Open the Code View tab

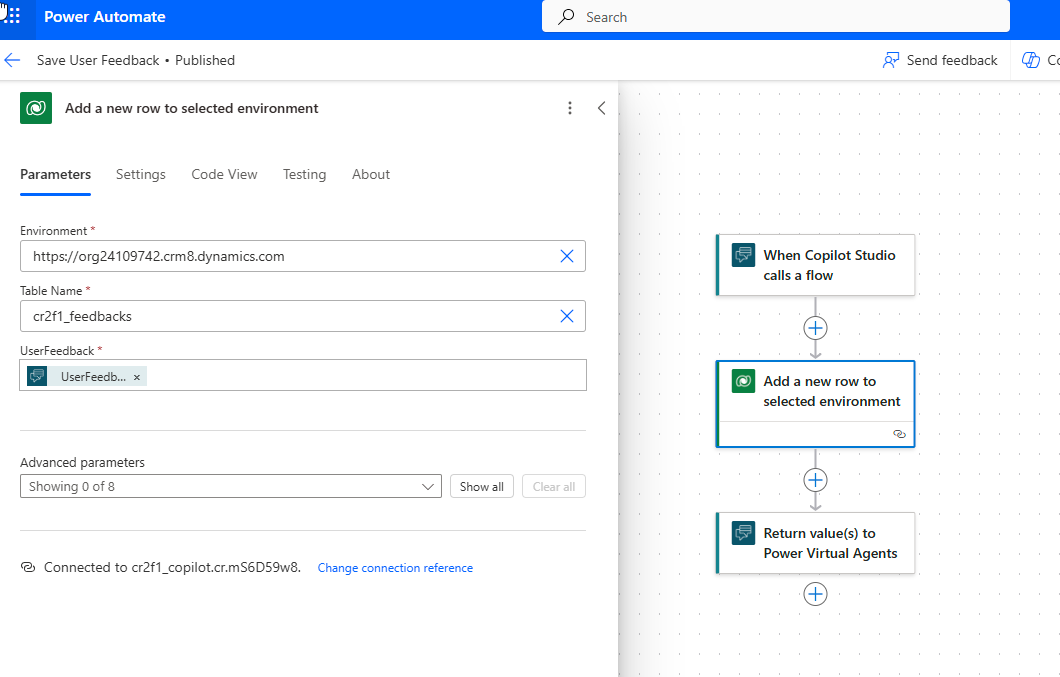point(224,174)
